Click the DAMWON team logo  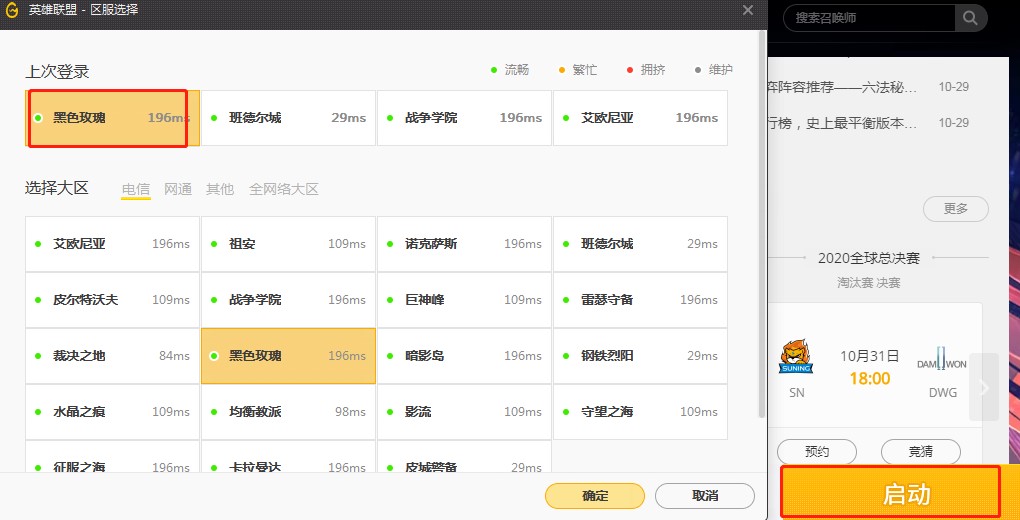click(942, 364)
